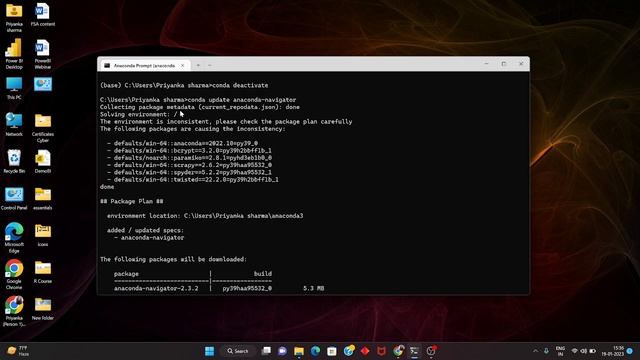Close the Anaconda Prompt tab

[x=182, y=65]
